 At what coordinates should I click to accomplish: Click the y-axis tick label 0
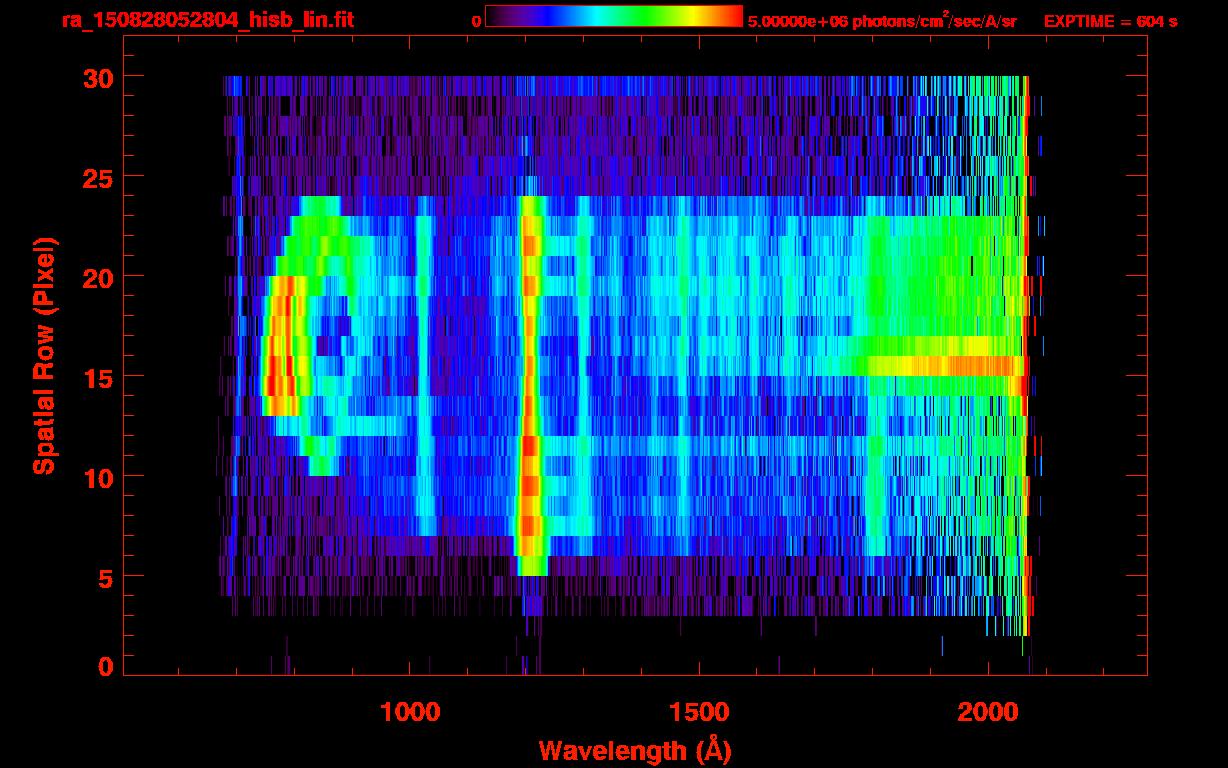click(x=103, y=667)
